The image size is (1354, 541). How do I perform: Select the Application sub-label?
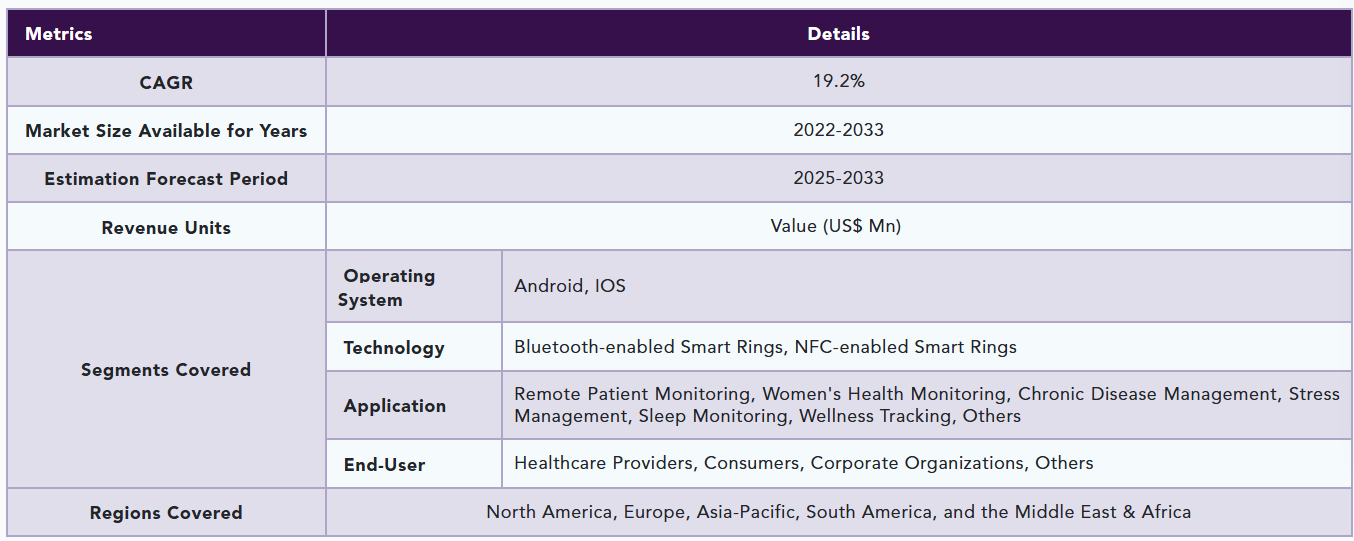point(395,406)
